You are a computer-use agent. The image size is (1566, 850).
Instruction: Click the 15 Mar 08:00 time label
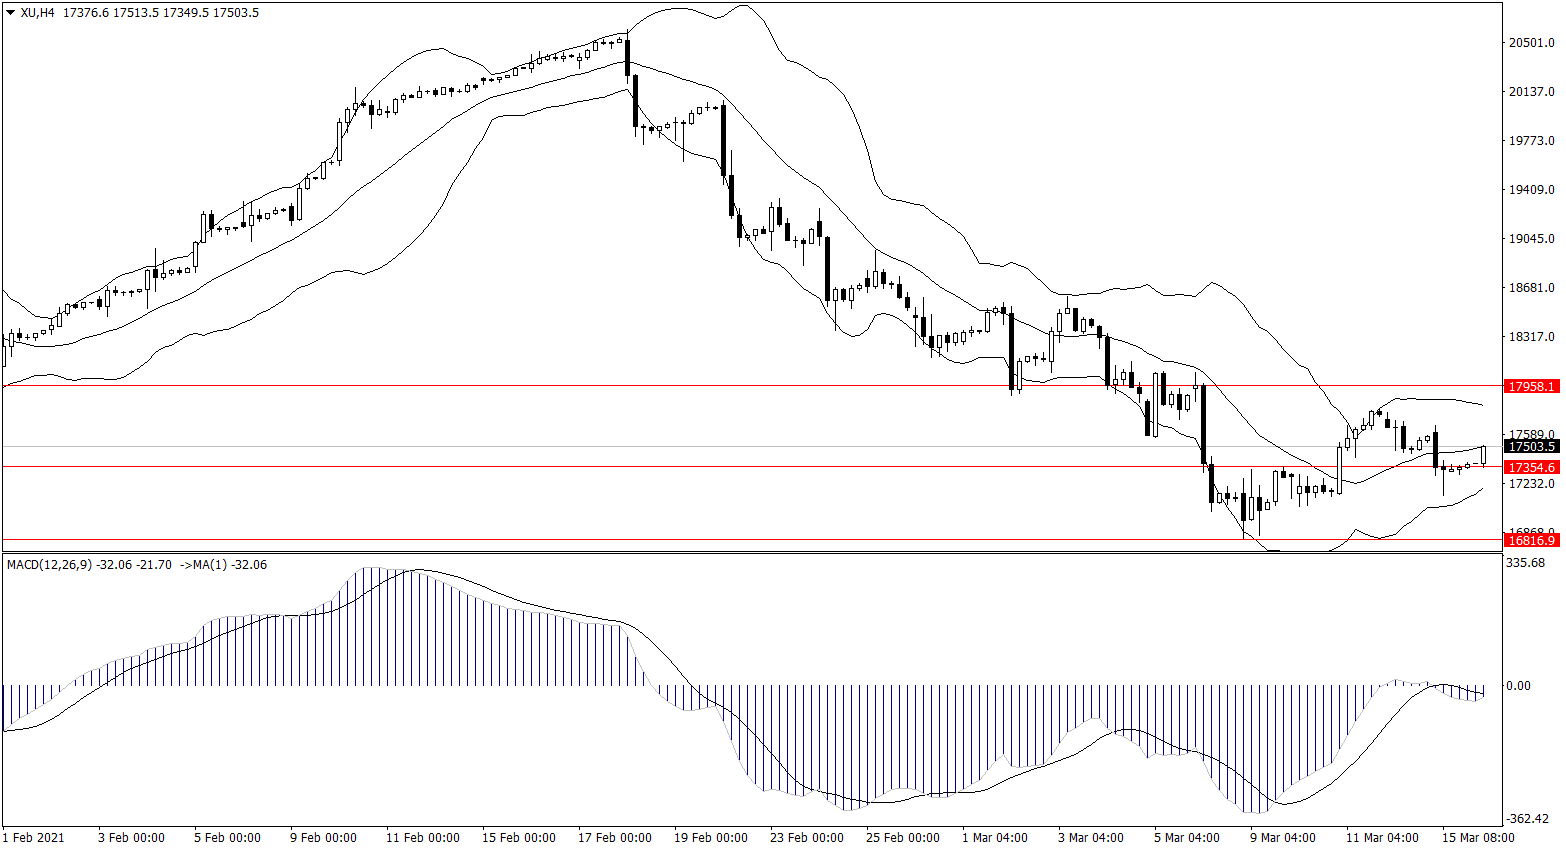pos(1478,838)
